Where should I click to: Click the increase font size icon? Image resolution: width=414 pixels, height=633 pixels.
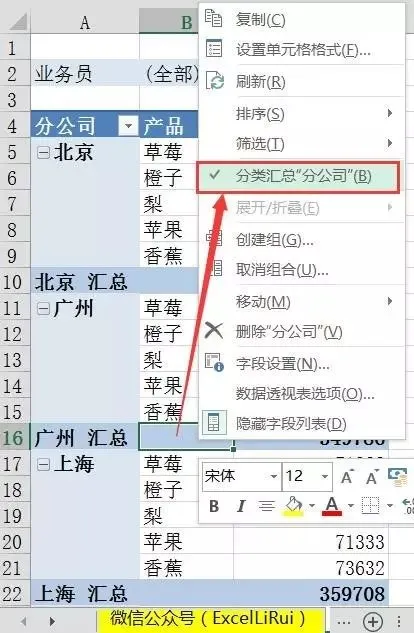coord(347,477)
